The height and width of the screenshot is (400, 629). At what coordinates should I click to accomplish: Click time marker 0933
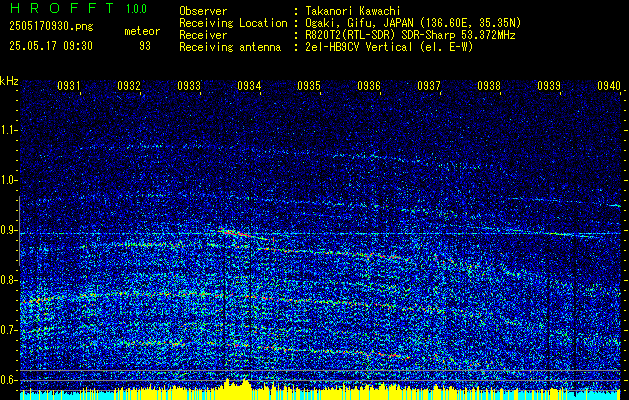pos(189,85)
